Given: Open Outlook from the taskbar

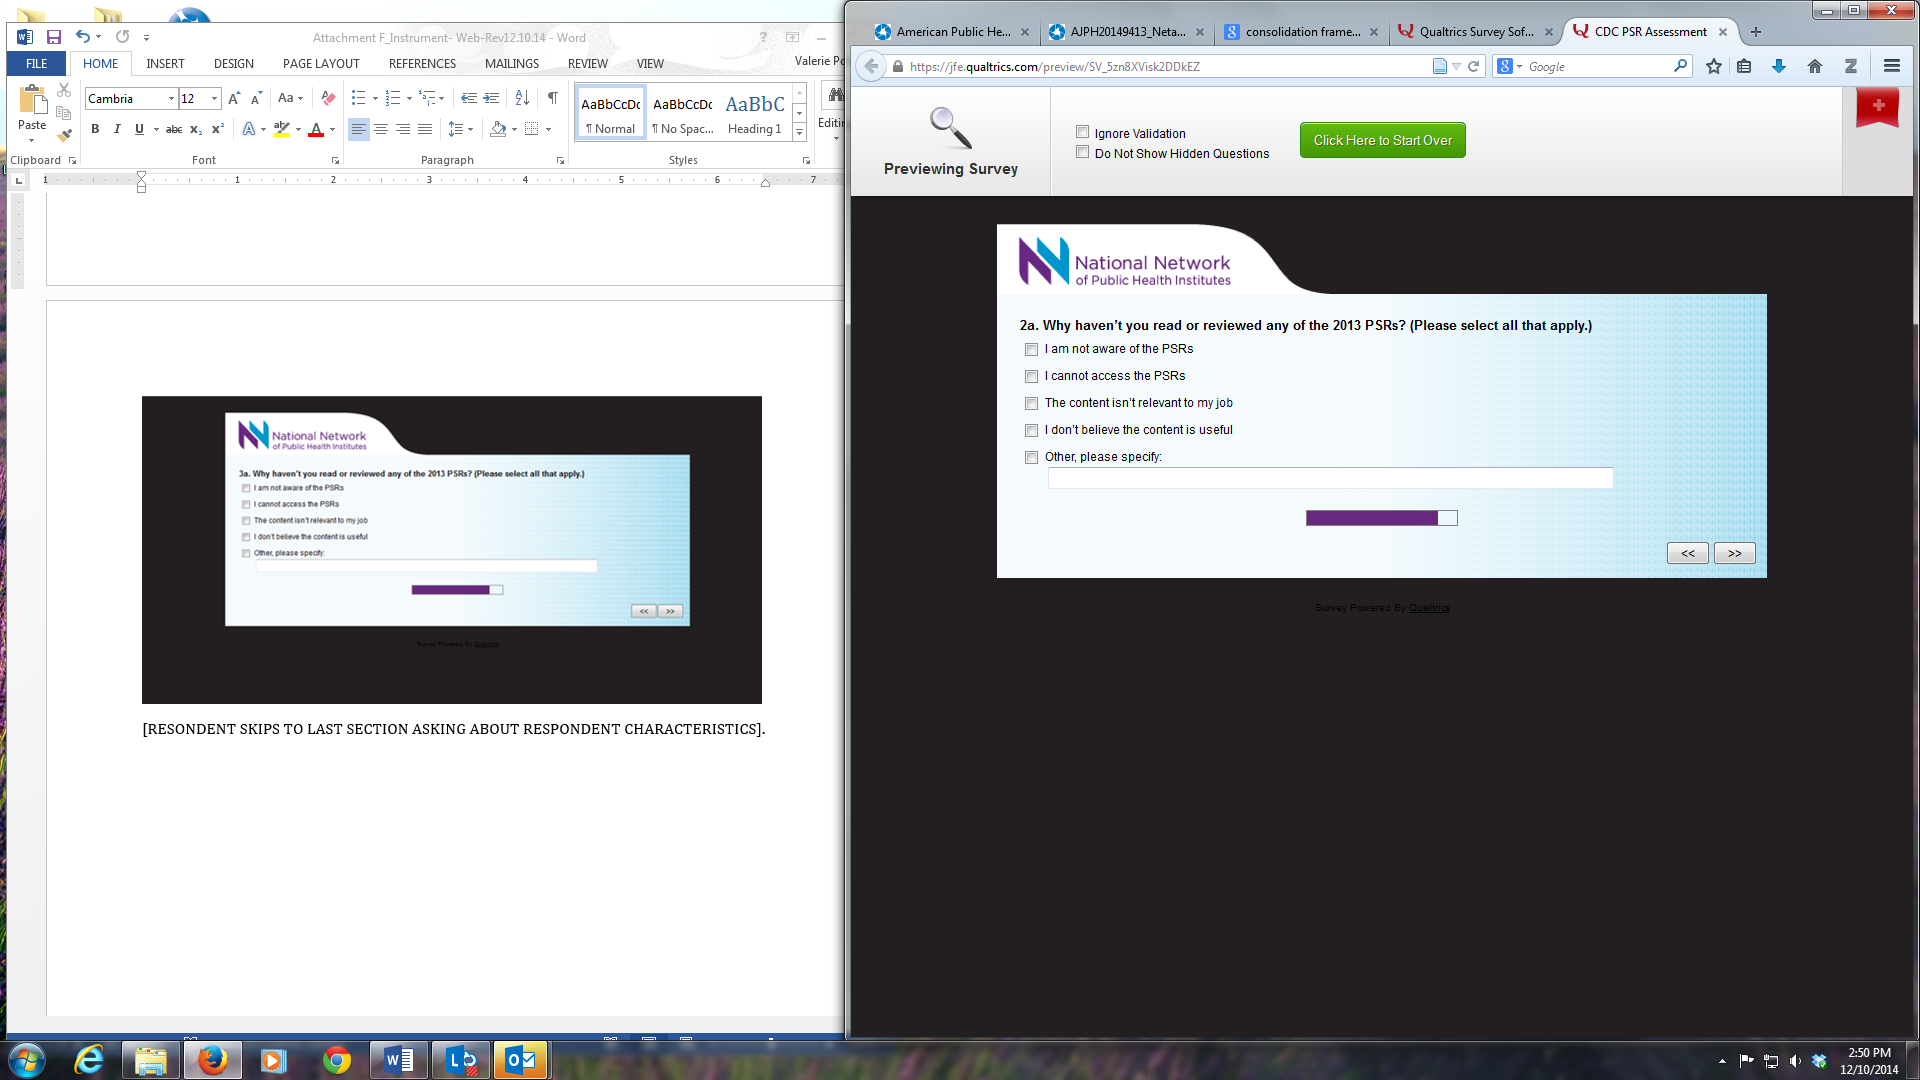Looking at the screenshot, I should [x=520, y=1060].
